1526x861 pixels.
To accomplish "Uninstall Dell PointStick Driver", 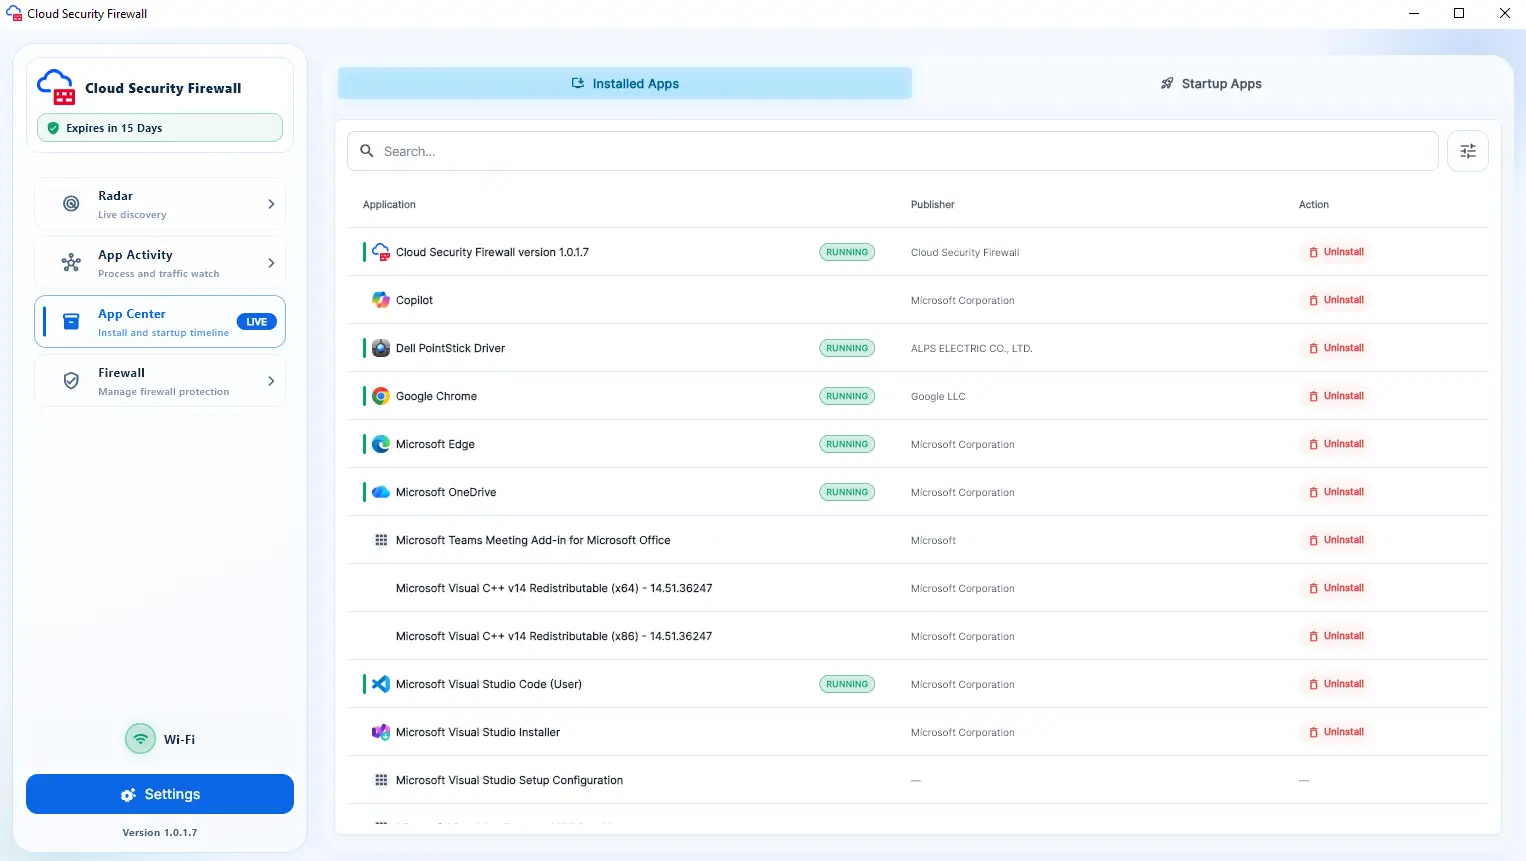I will [x=1336, y=348].
